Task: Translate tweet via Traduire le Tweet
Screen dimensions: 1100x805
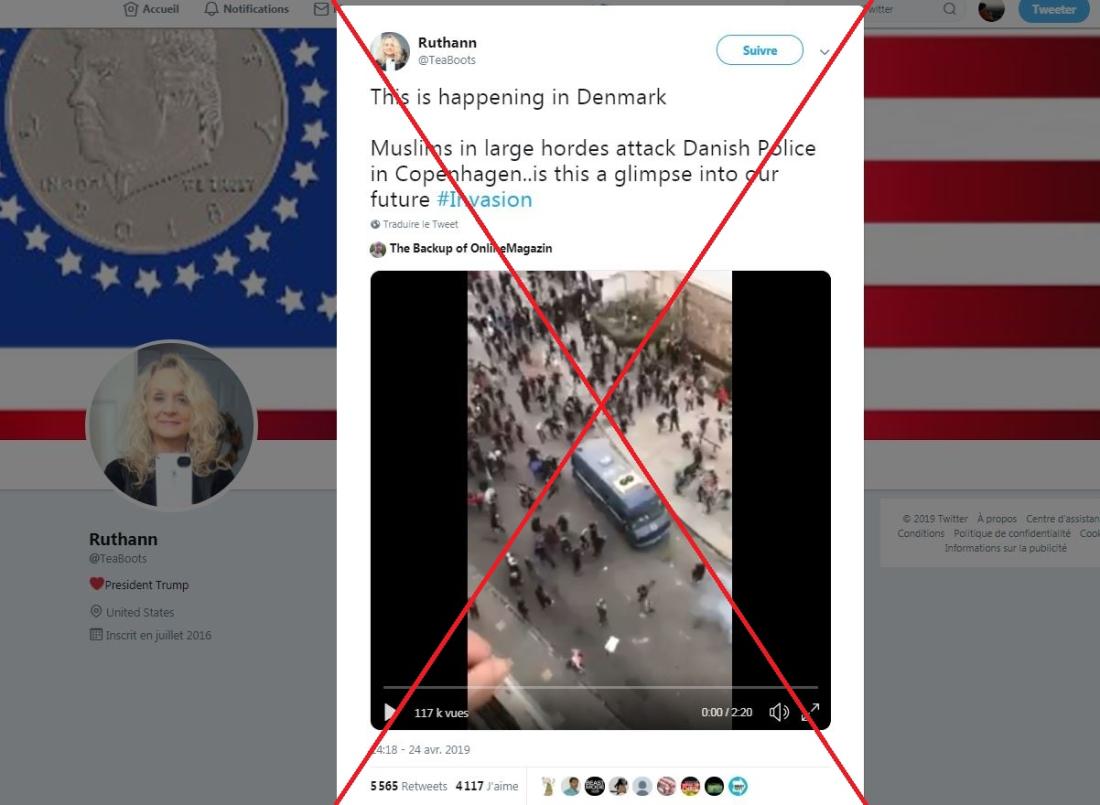Action: (420, 224)
